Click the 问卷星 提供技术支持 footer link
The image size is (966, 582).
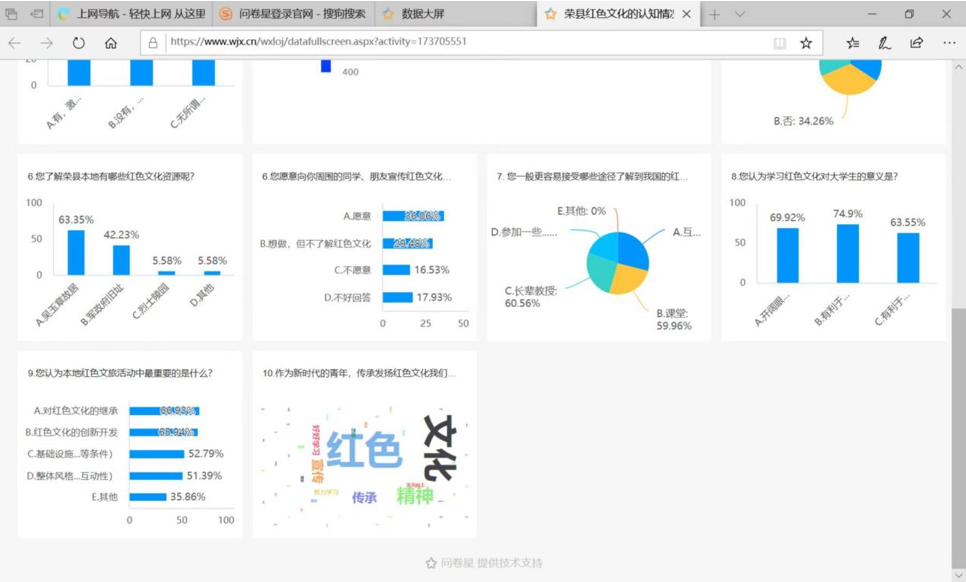point(484,563)
